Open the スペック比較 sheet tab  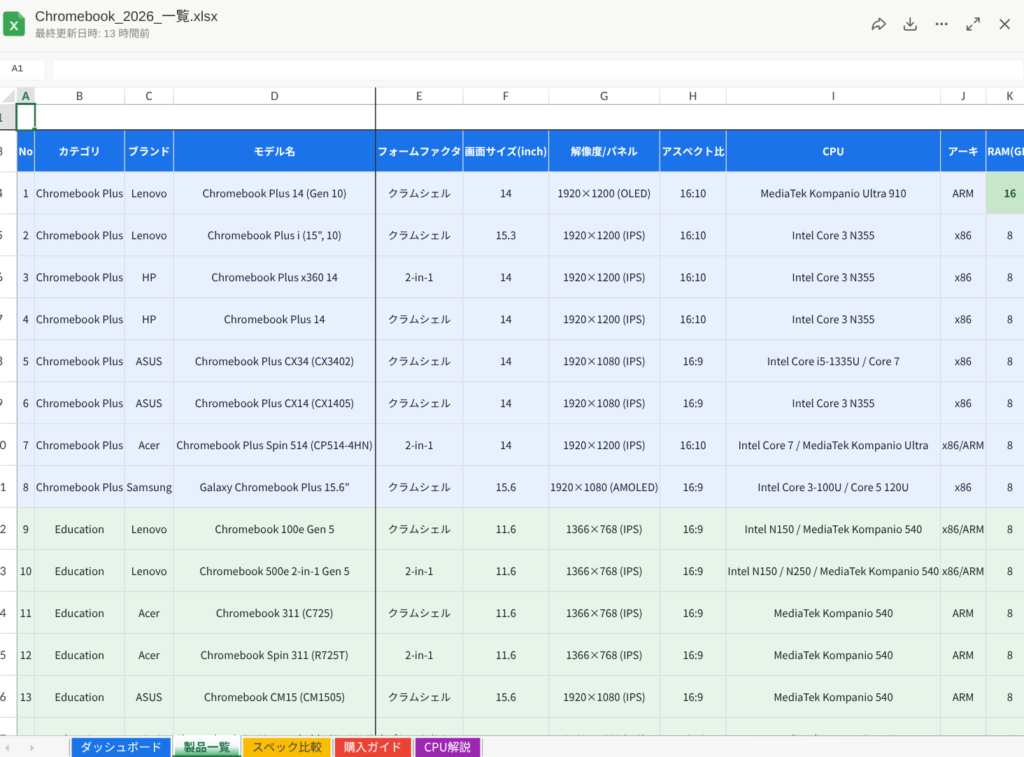tap(287, 747)
